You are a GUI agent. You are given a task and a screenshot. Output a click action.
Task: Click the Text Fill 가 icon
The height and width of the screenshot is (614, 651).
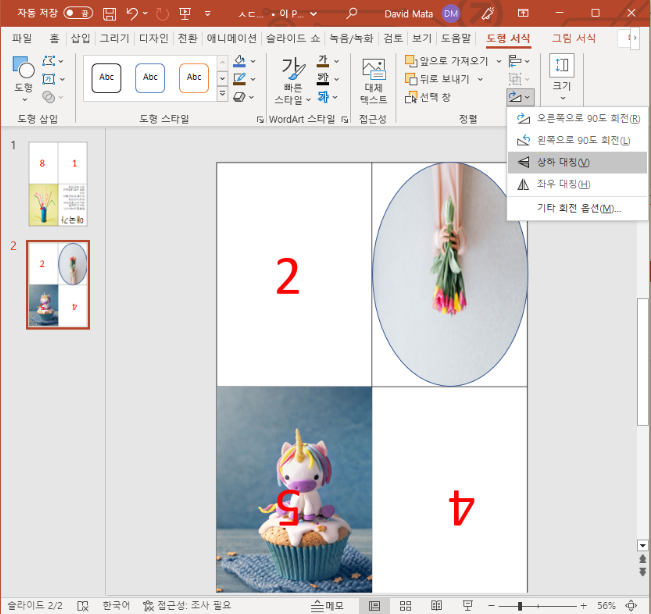tap(323, 61)
